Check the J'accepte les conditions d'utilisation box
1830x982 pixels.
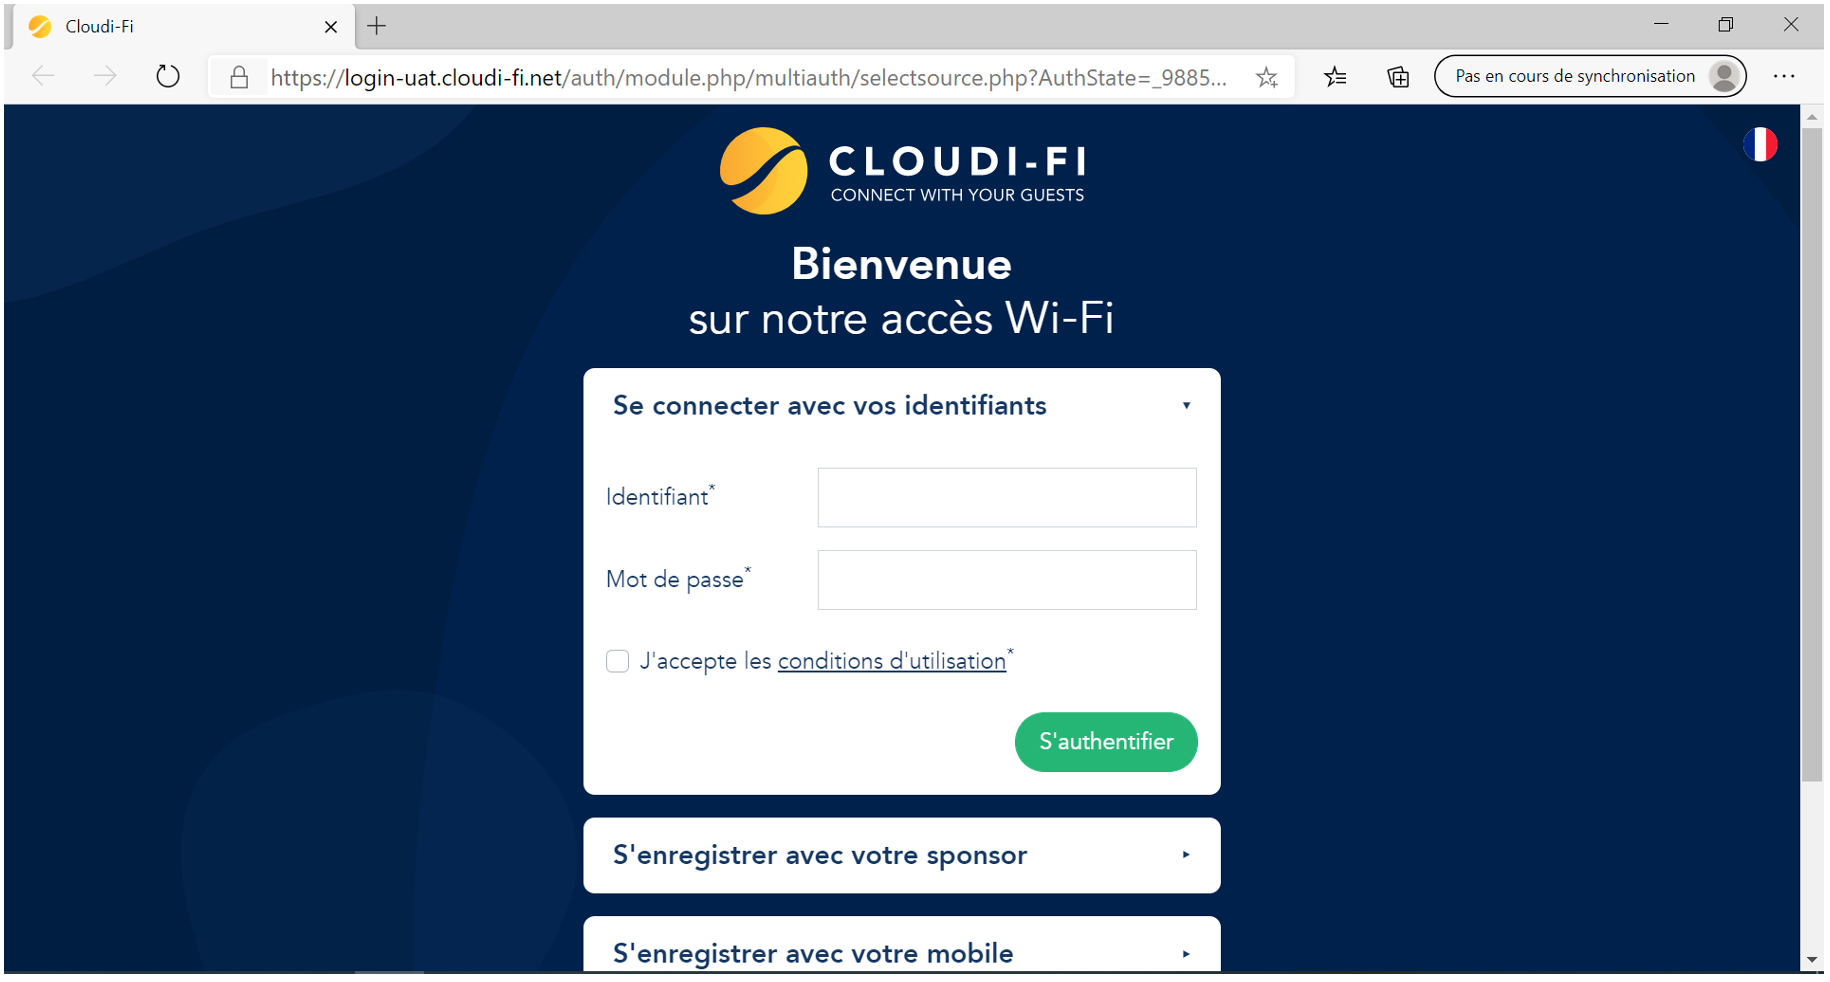coord(617,661)
